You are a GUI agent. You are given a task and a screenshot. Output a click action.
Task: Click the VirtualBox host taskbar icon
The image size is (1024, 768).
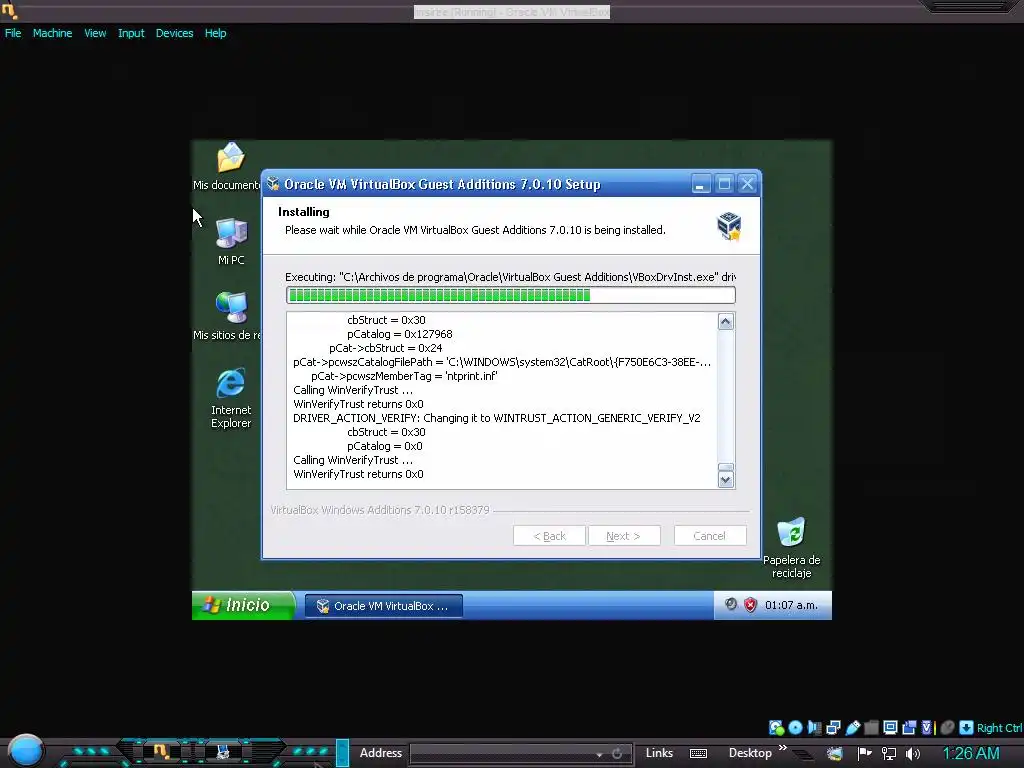point(162,752)
